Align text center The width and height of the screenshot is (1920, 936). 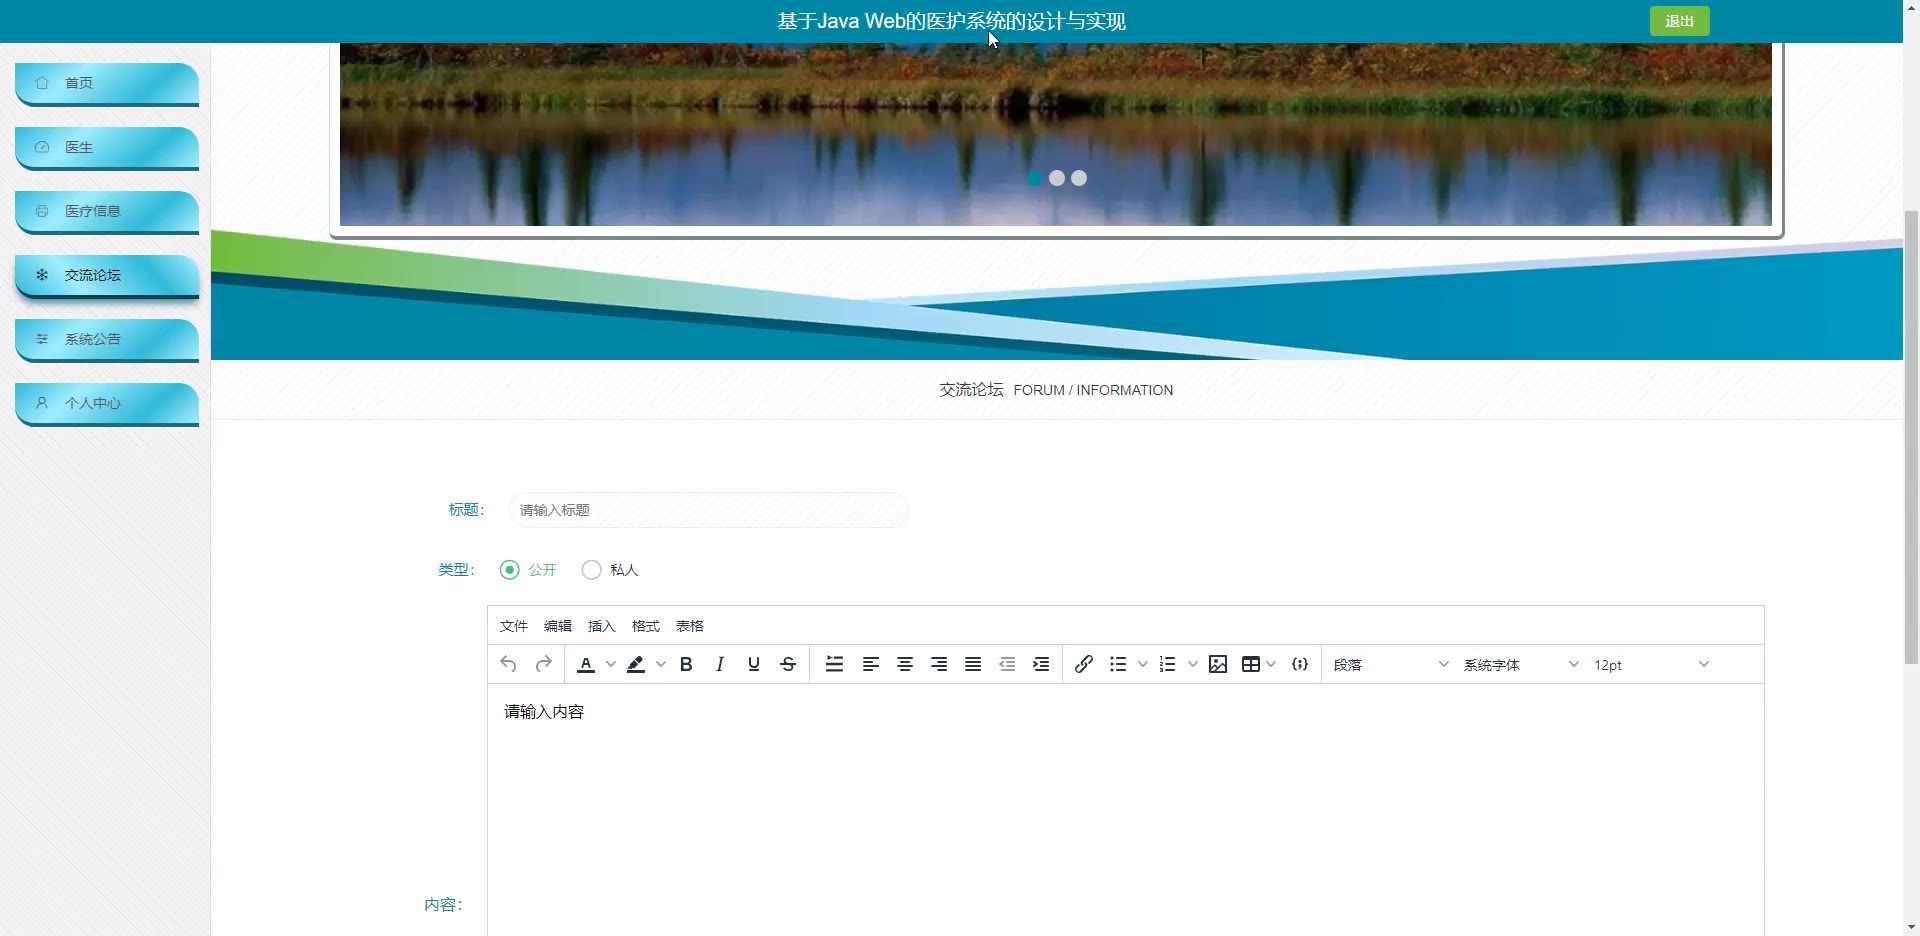905,664
